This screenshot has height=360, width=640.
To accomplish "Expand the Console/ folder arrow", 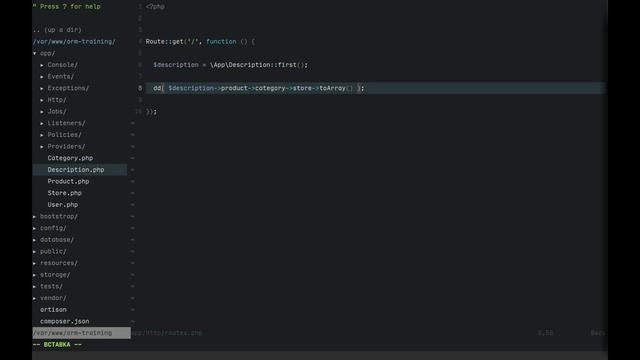I will 42,65.
